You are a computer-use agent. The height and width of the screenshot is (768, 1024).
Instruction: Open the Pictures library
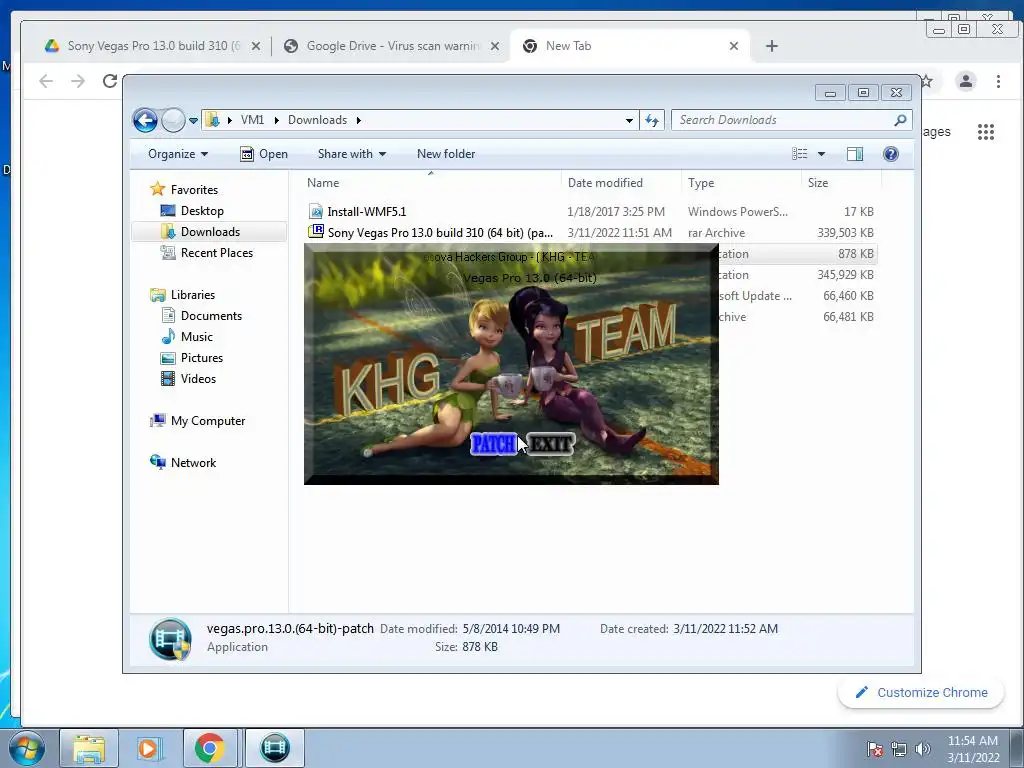click(202, 358)
